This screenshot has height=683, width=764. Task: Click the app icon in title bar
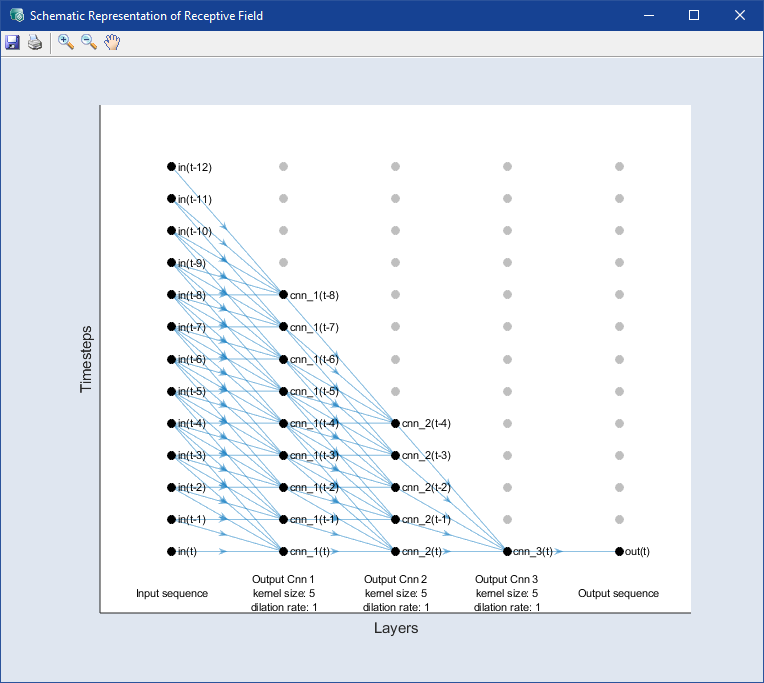click(16, 15)
